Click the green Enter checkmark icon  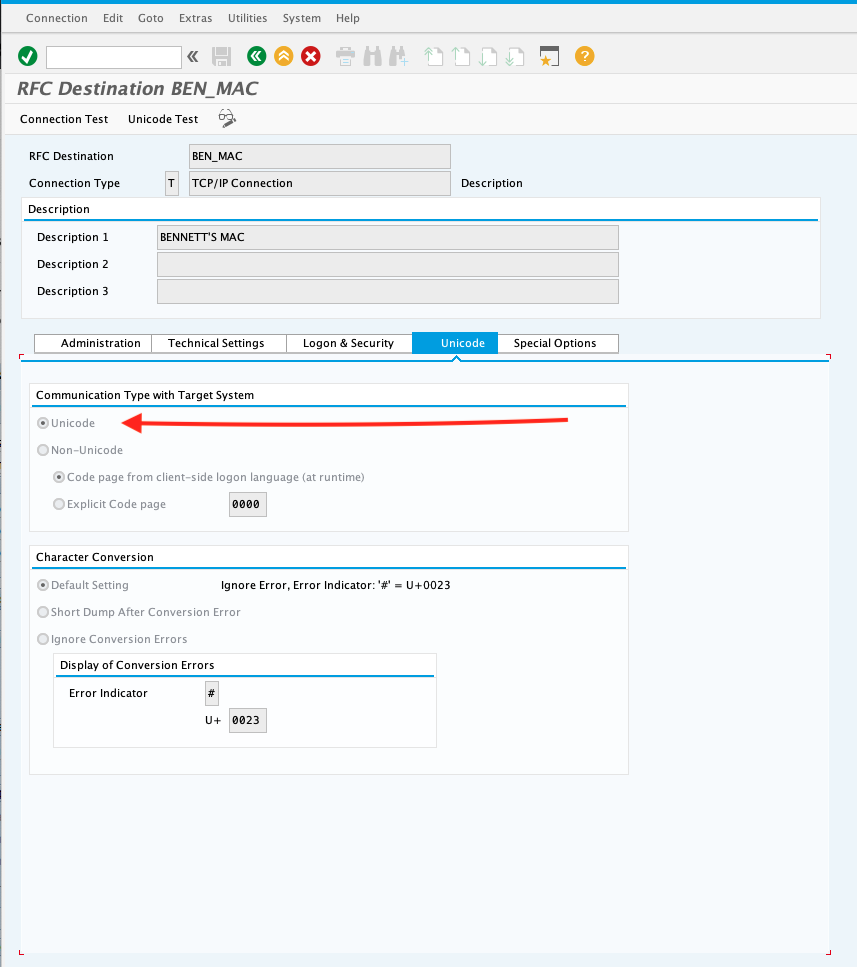tap(28, 56)
